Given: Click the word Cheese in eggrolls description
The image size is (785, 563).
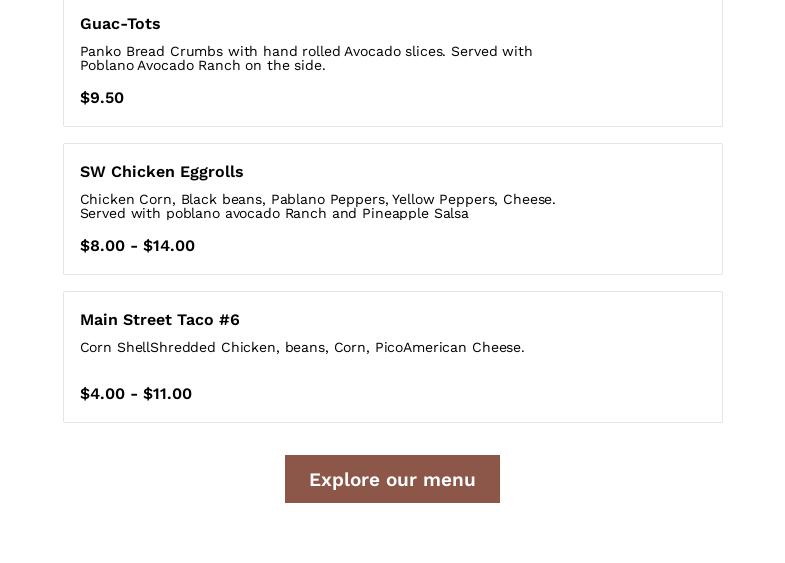Looking at the screenshot, I should click(x=528, y=199).
